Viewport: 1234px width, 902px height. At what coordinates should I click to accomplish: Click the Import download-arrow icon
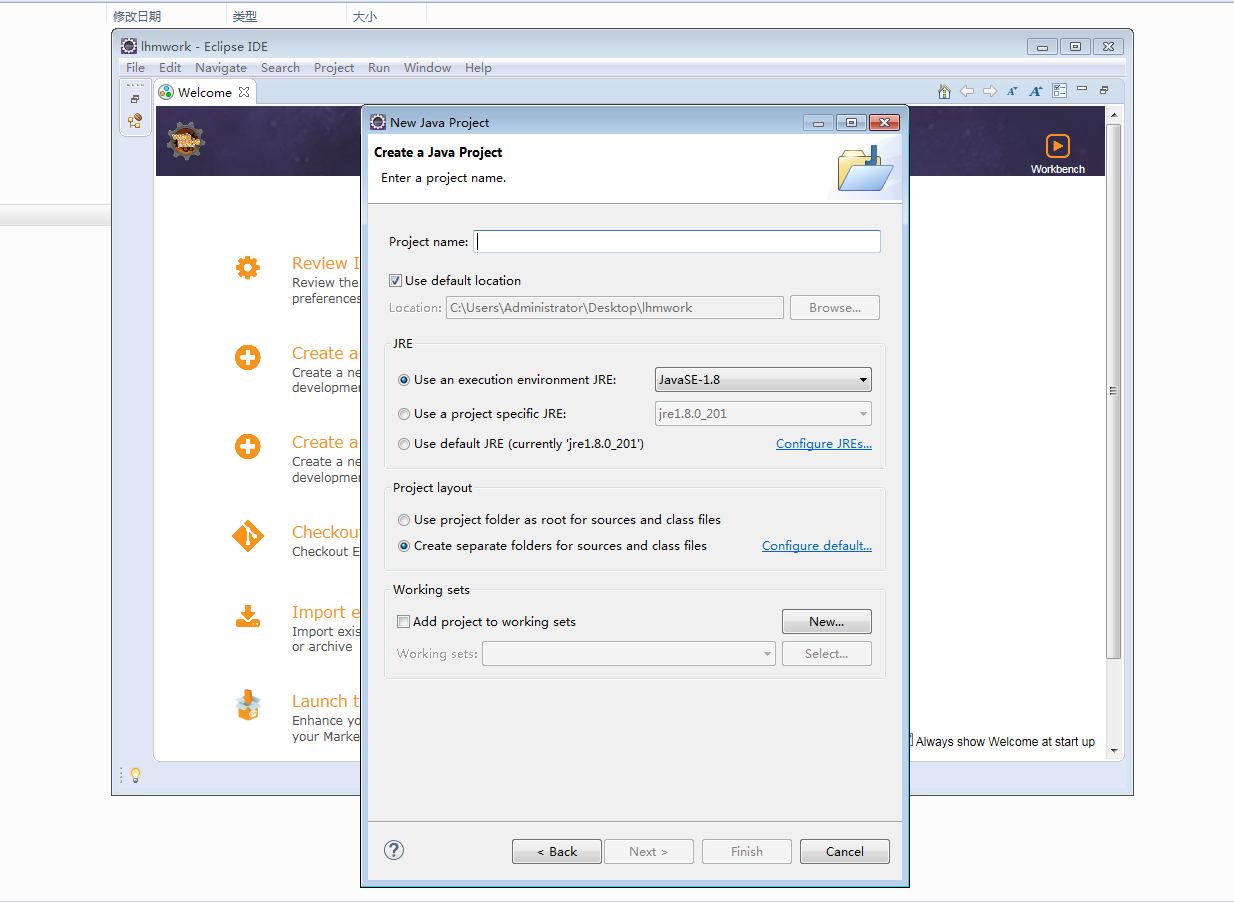[247, 616]
